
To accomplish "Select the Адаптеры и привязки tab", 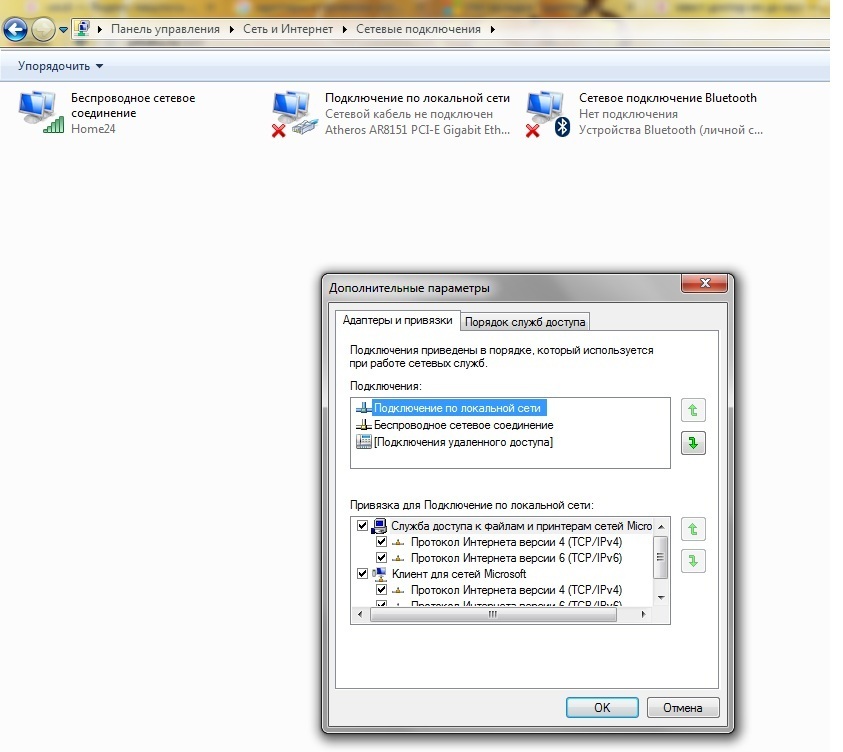I will coord(397,320).
